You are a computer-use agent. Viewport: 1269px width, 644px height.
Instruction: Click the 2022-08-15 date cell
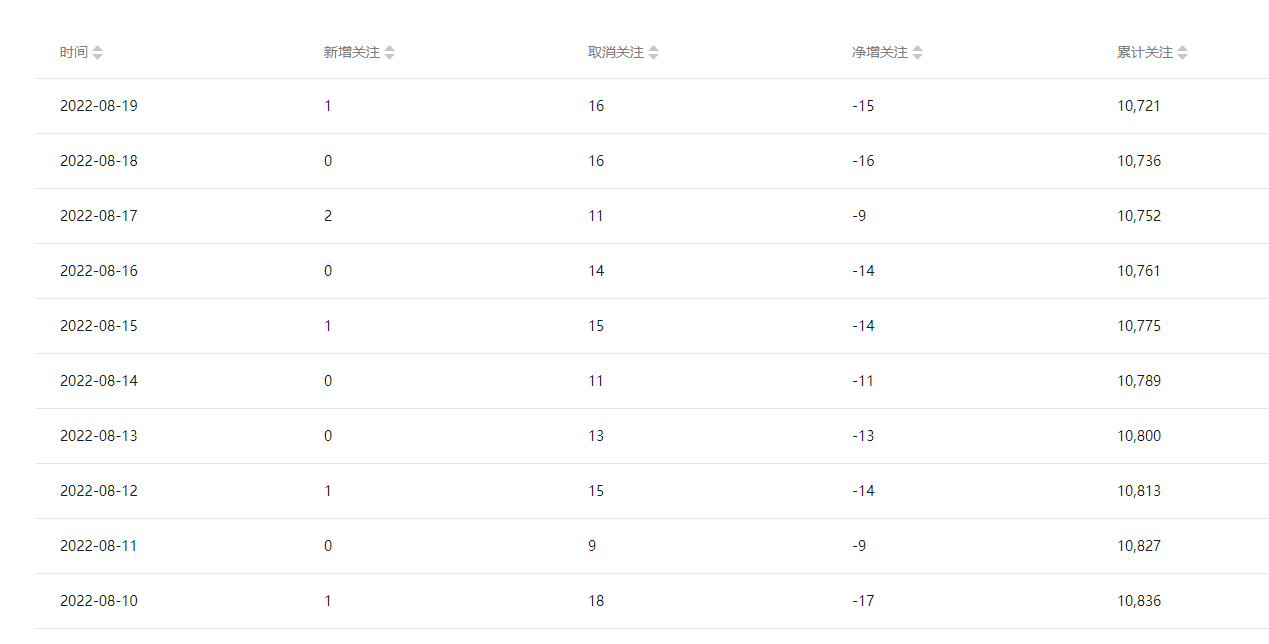[x=99, y=326]
